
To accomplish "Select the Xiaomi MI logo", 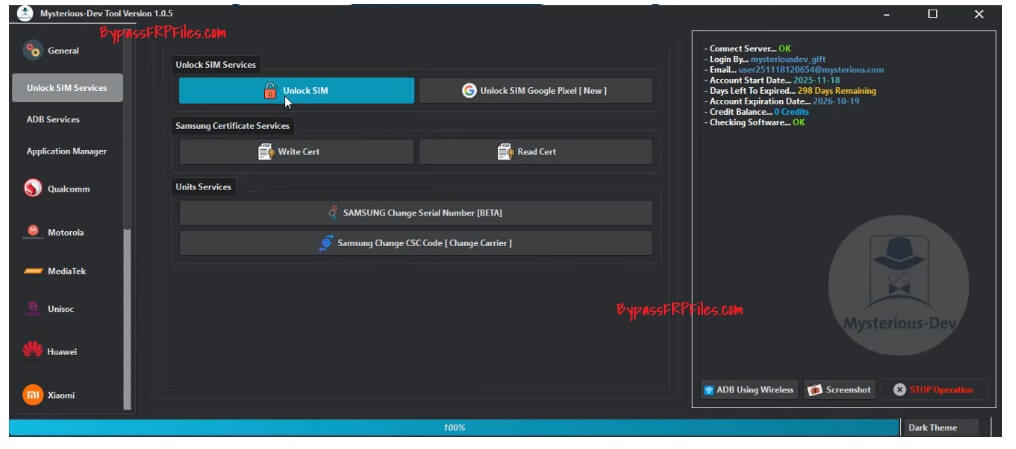I will pos(32,395).
